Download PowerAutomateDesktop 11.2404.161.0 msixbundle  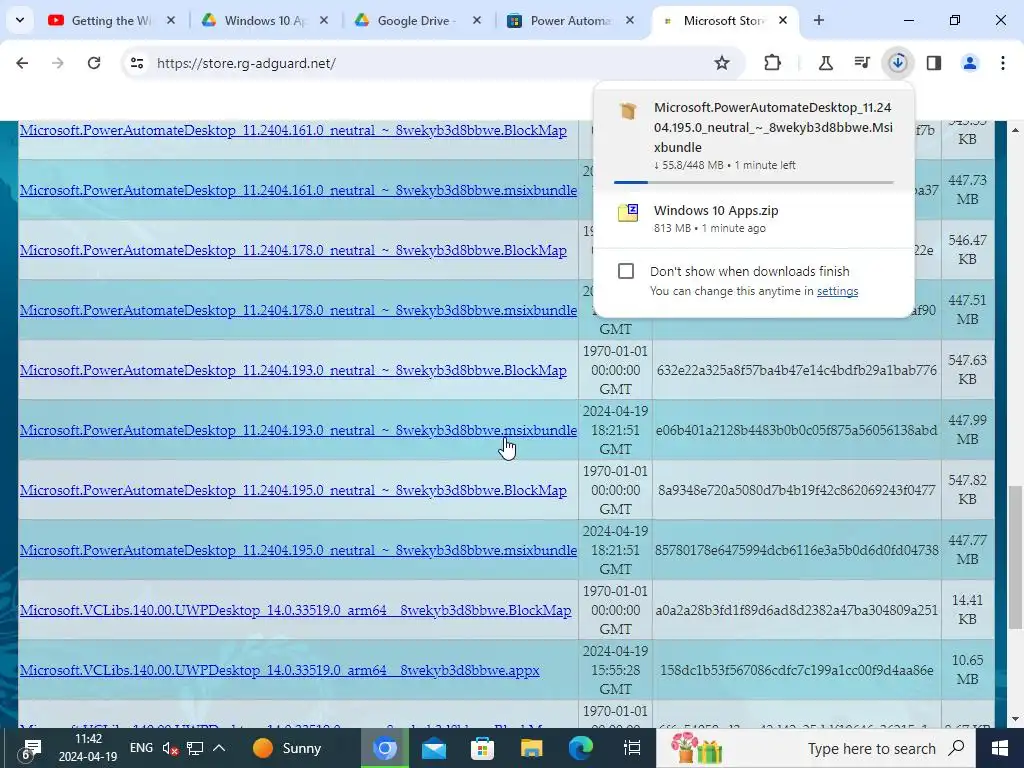point(298,190)
